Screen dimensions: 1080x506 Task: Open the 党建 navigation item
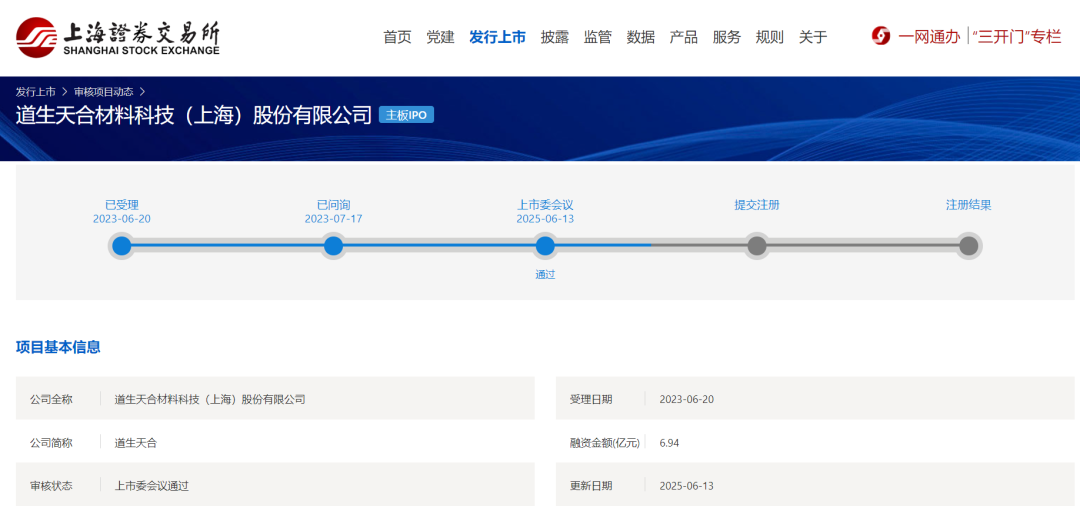(440, 37)
